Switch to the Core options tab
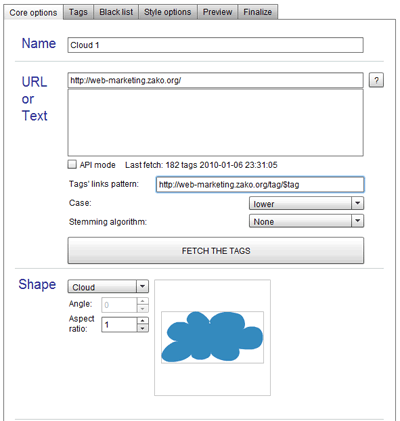 click(33, 12)
